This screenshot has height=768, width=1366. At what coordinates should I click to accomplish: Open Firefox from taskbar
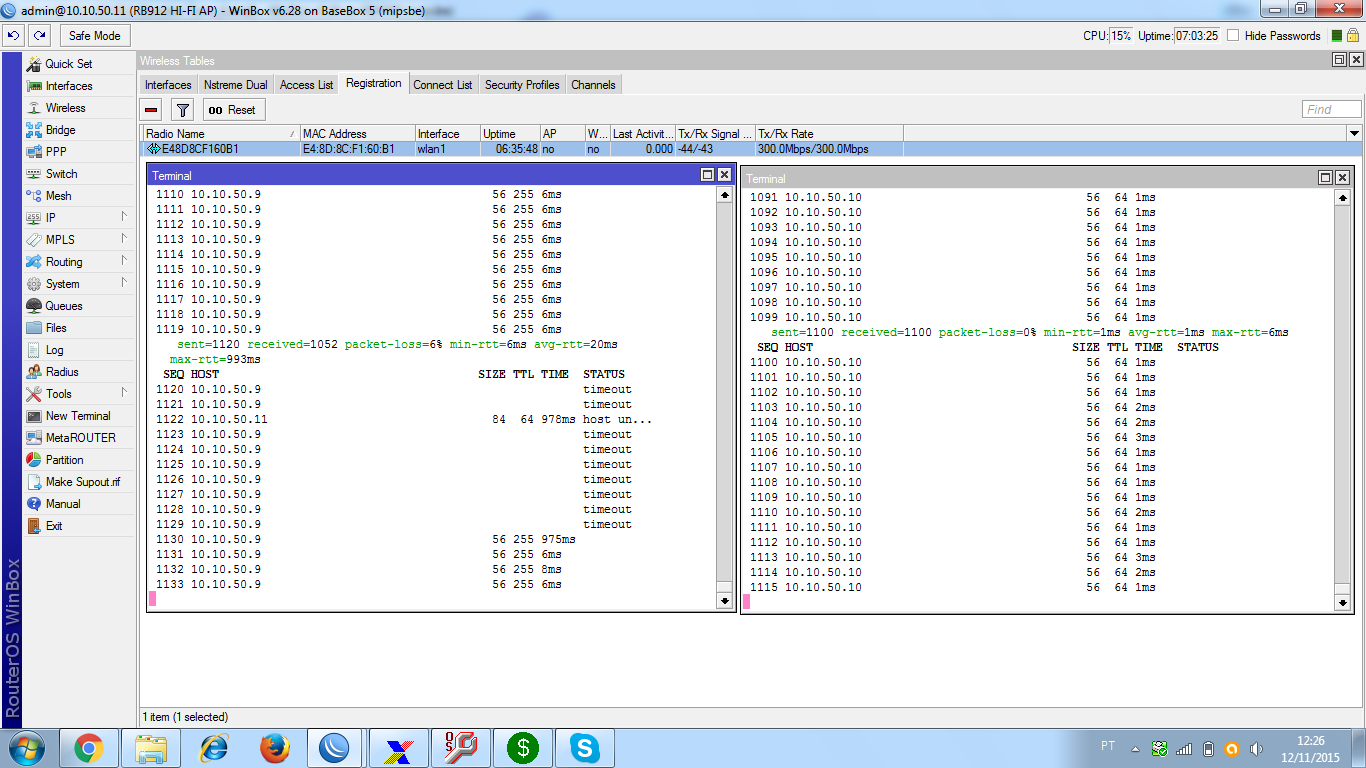pos(274,748)
